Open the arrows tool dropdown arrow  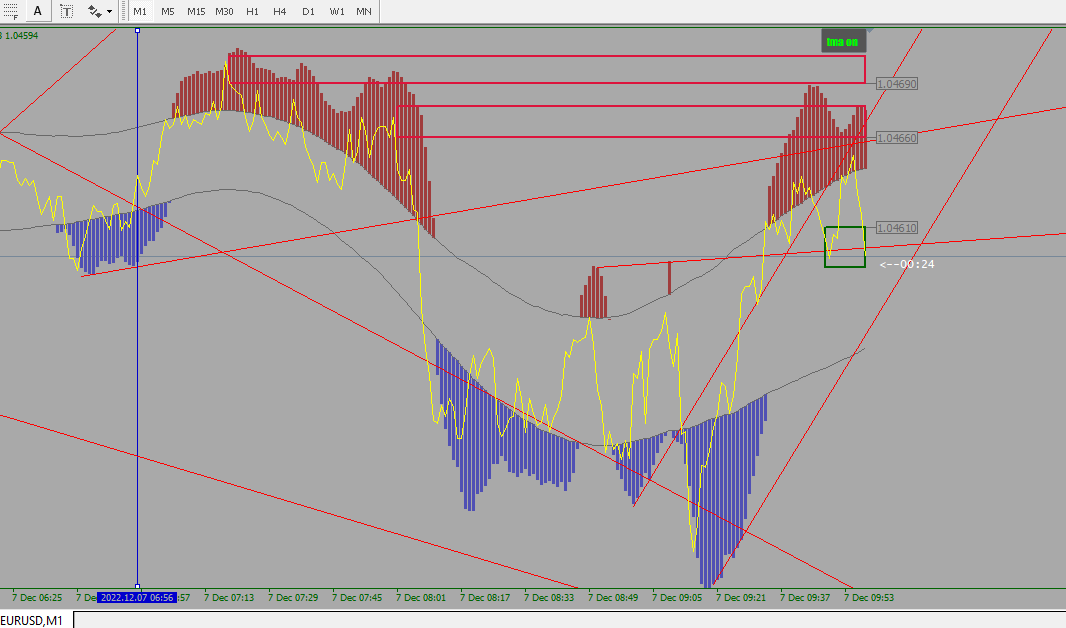(109, 11)
